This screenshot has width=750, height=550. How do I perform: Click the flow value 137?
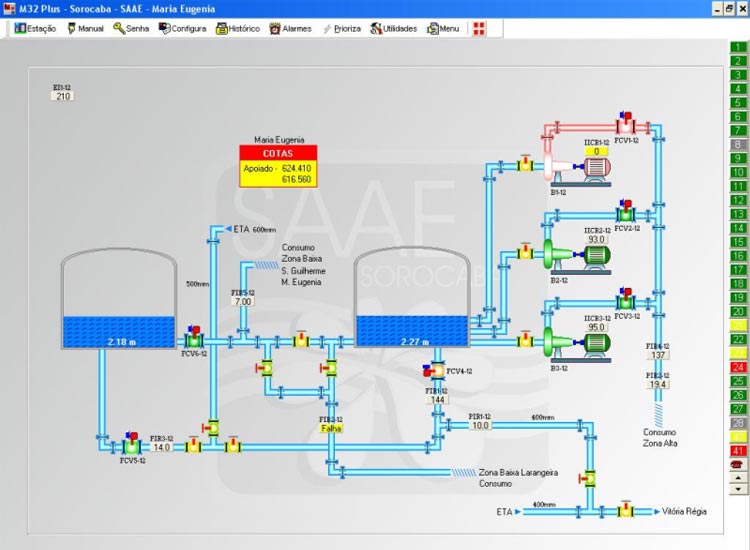658,355
